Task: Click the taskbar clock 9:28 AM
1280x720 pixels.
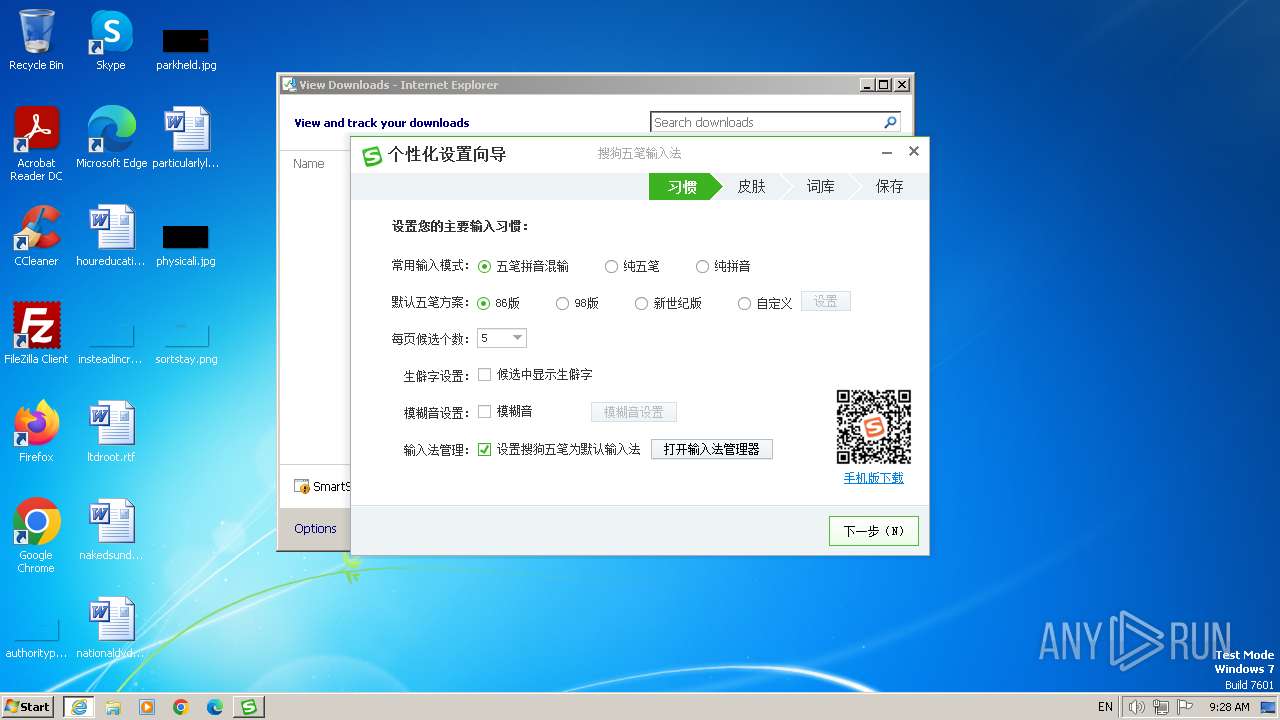Action: pos(1229,707)
